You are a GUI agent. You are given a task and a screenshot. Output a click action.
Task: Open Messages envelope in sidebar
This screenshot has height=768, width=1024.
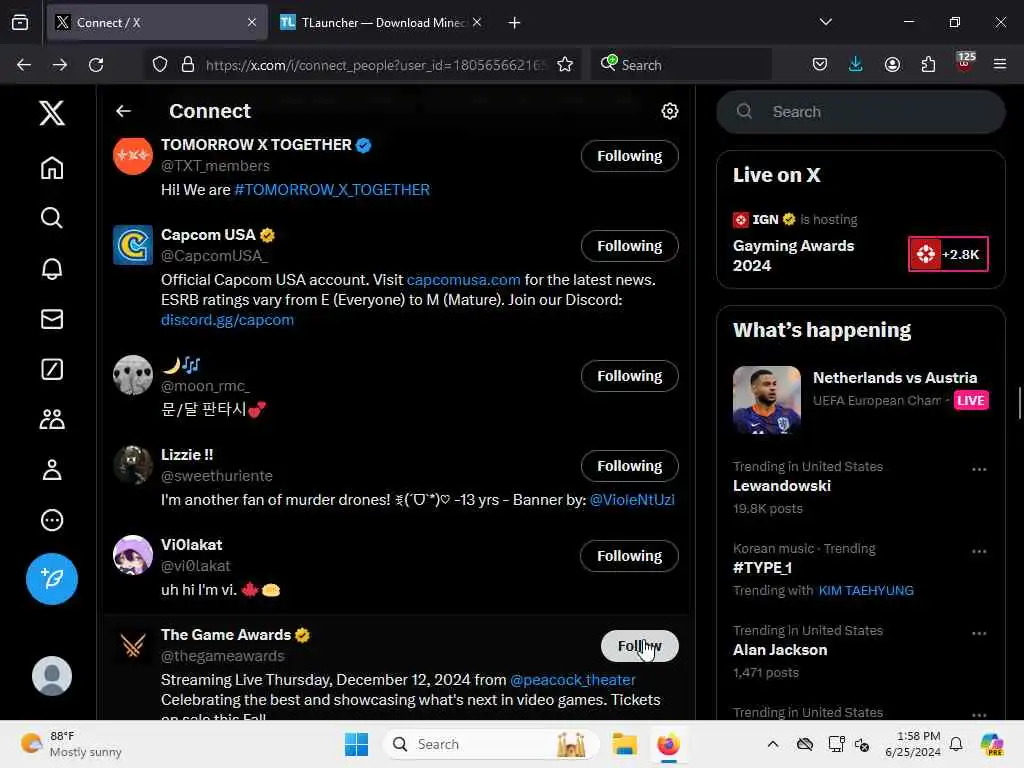[x=52, y=319]
